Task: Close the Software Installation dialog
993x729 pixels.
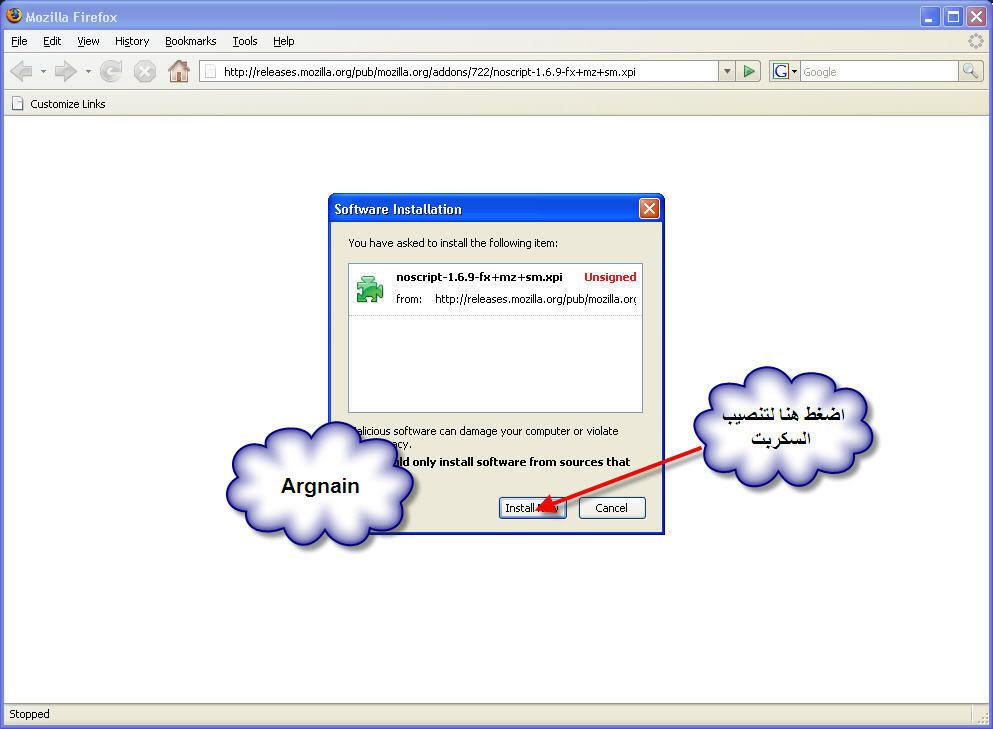Action: [649, 209]
